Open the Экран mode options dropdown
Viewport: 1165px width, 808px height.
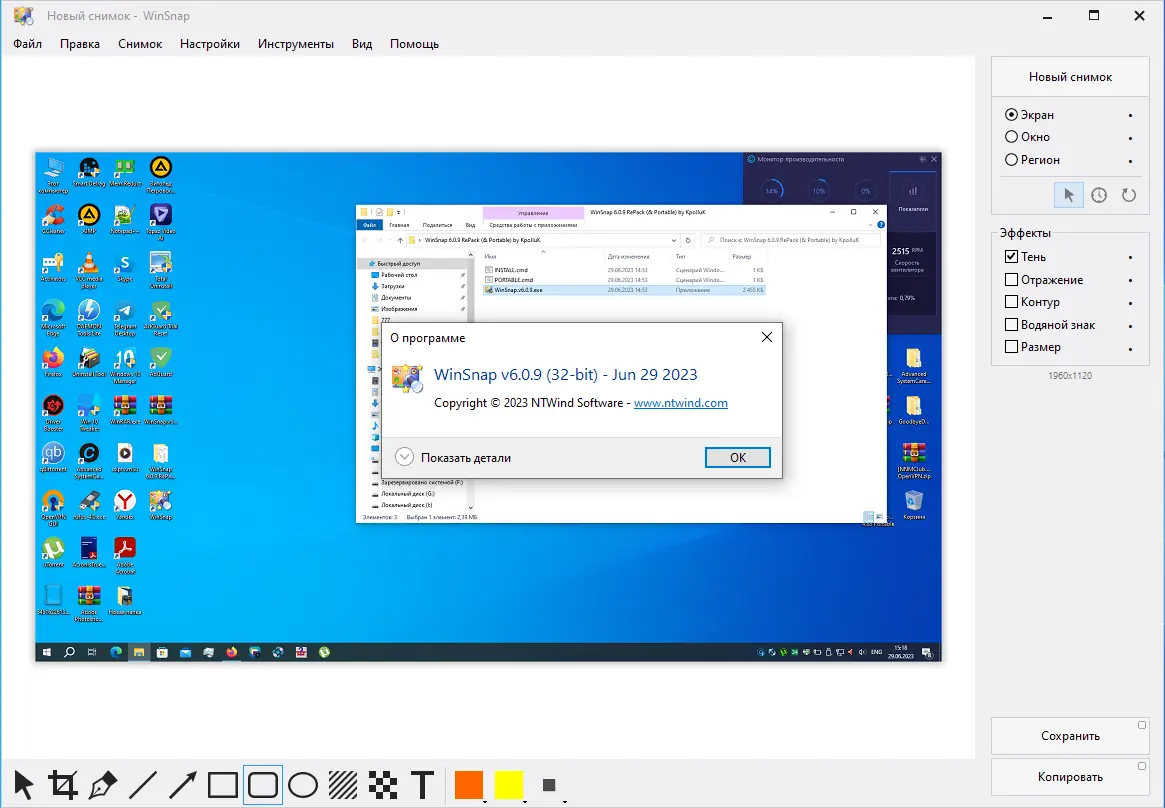click(1131, 114)
